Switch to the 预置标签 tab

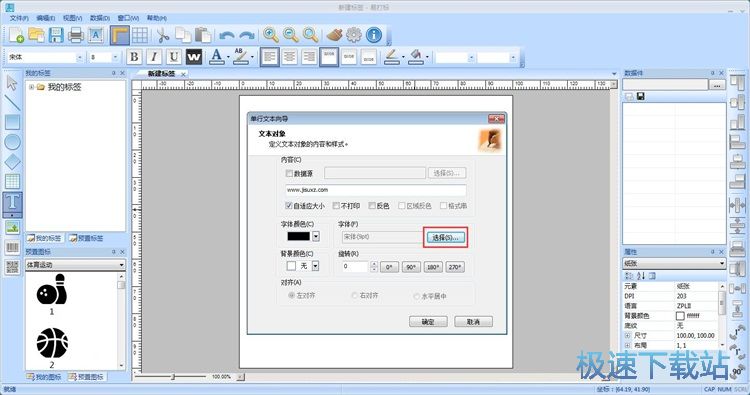coord(86,238)
